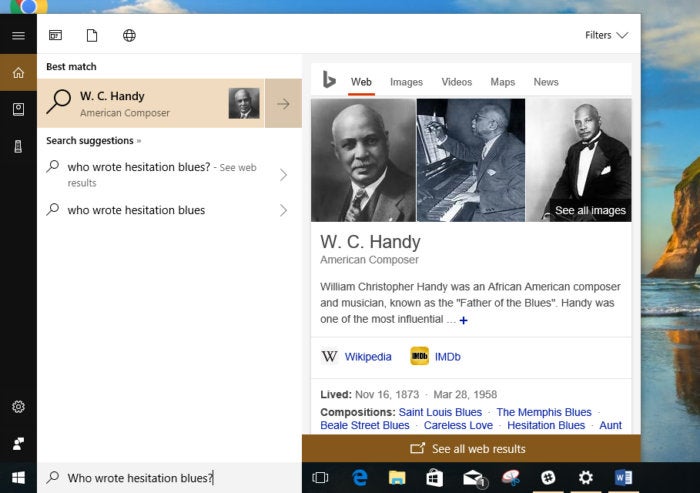Click the Chrome icon on desktop
The image size is (700, 493).
pyautogui.click(x=29, y=6)
